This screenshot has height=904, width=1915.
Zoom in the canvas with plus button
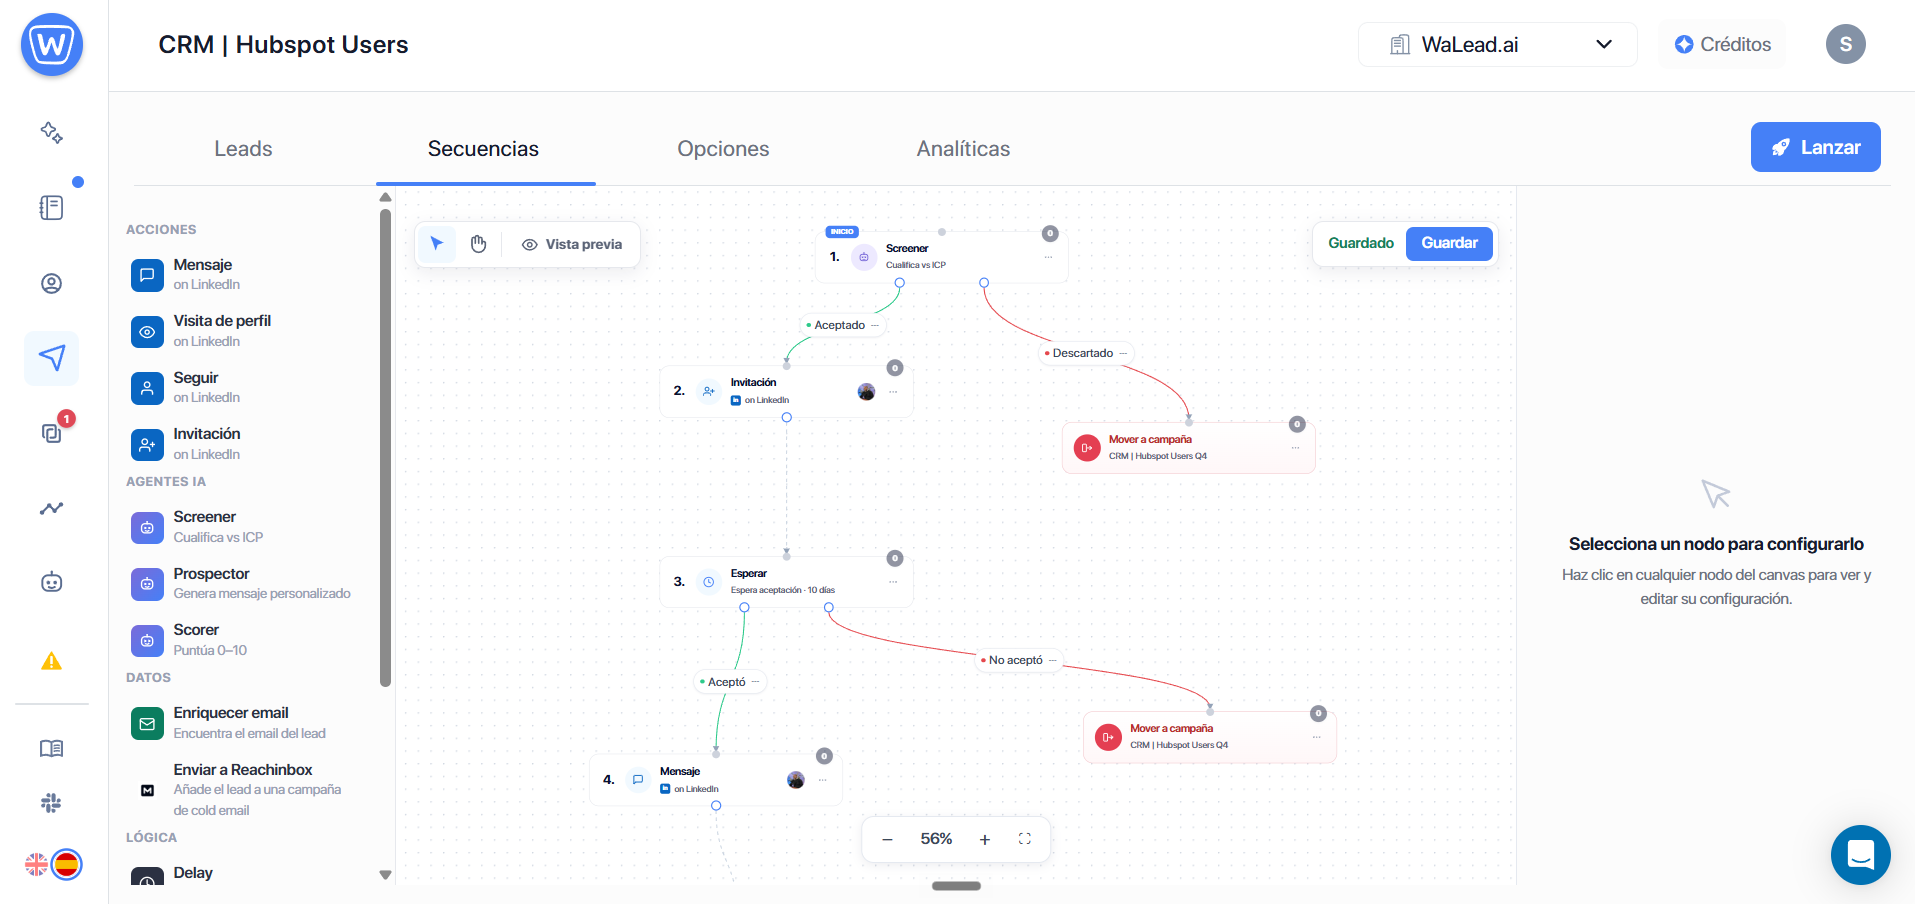click(985, 839)
